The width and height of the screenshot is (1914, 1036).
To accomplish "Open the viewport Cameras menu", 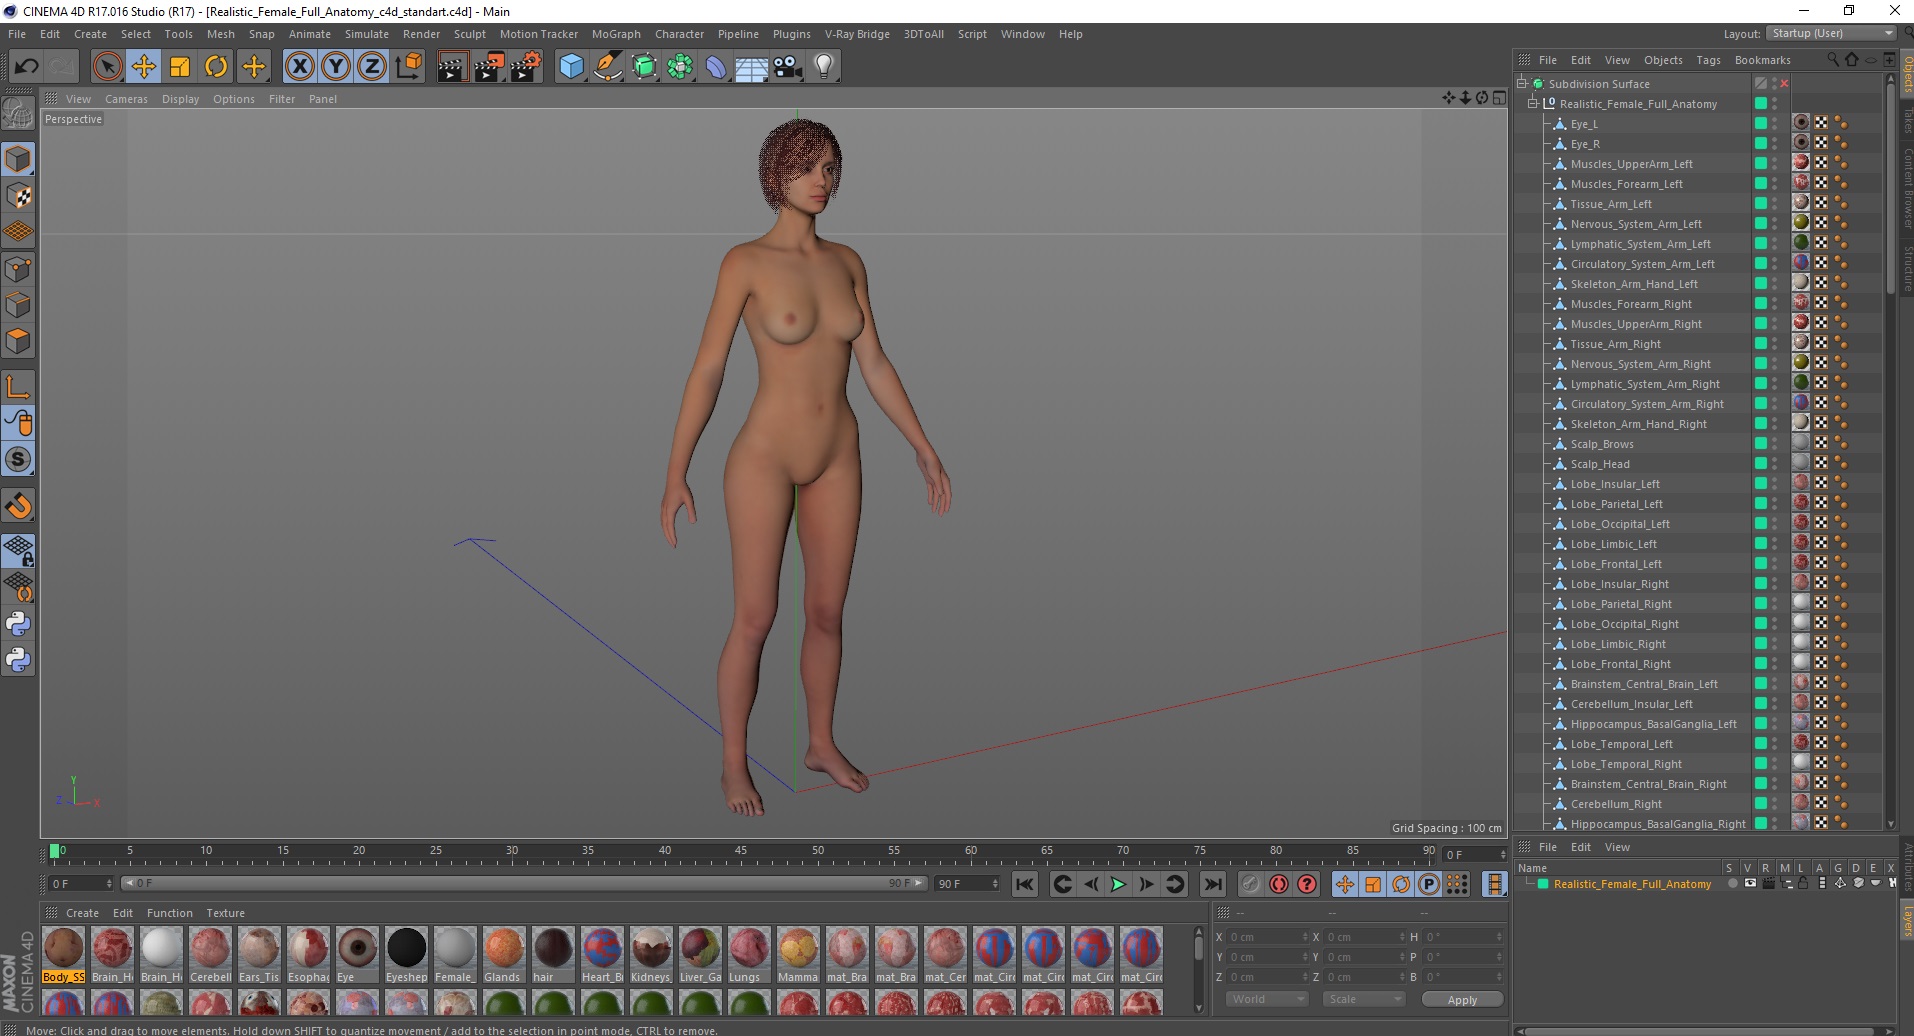I will (x=126, y=99).
